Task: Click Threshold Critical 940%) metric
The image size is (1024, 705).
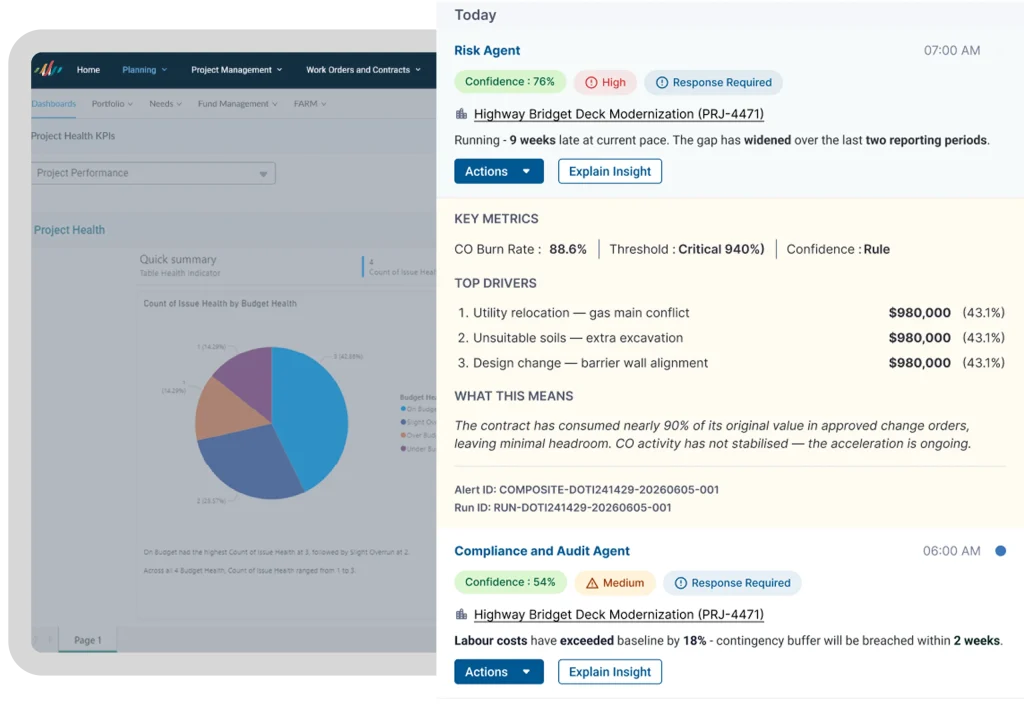Action: point(686,249)
